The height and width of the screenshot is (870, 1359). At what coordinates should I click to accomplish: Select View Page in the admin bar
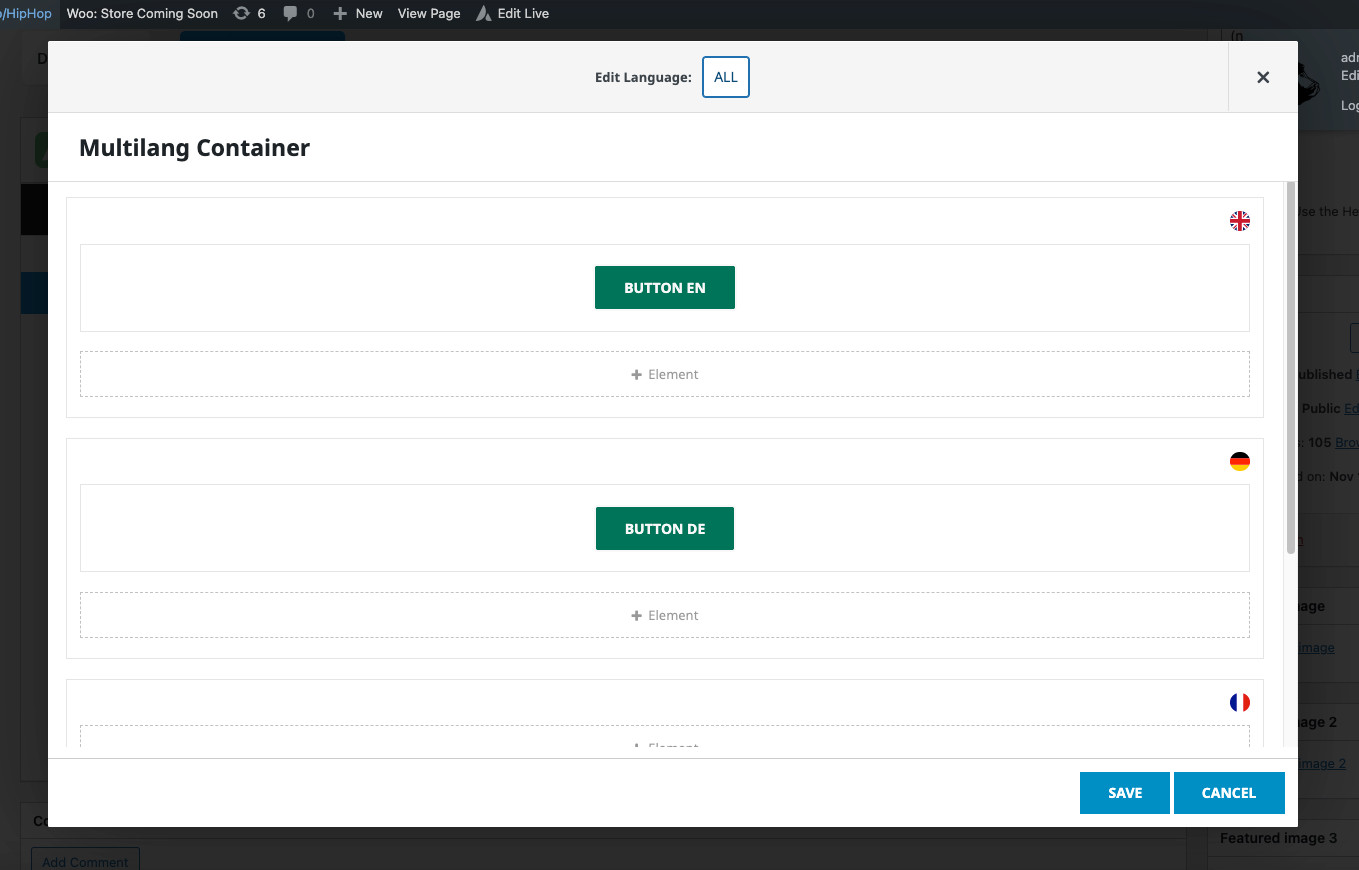point(428,13)
